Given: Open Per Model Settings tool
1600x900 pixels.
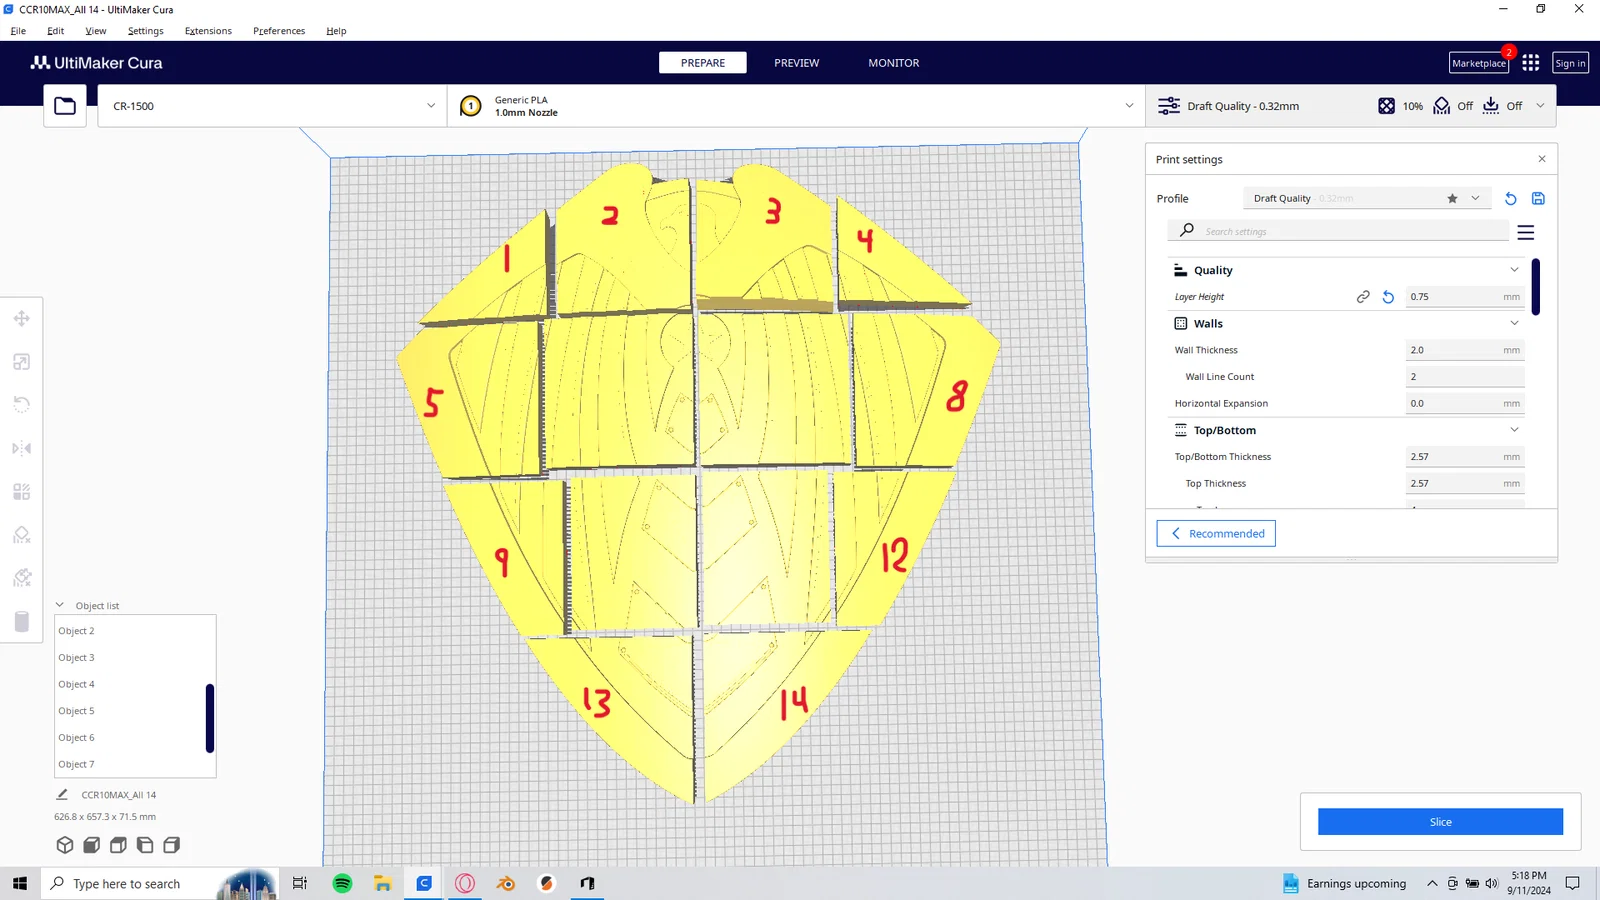Looking at the screenshot, I should coord(21,492).
